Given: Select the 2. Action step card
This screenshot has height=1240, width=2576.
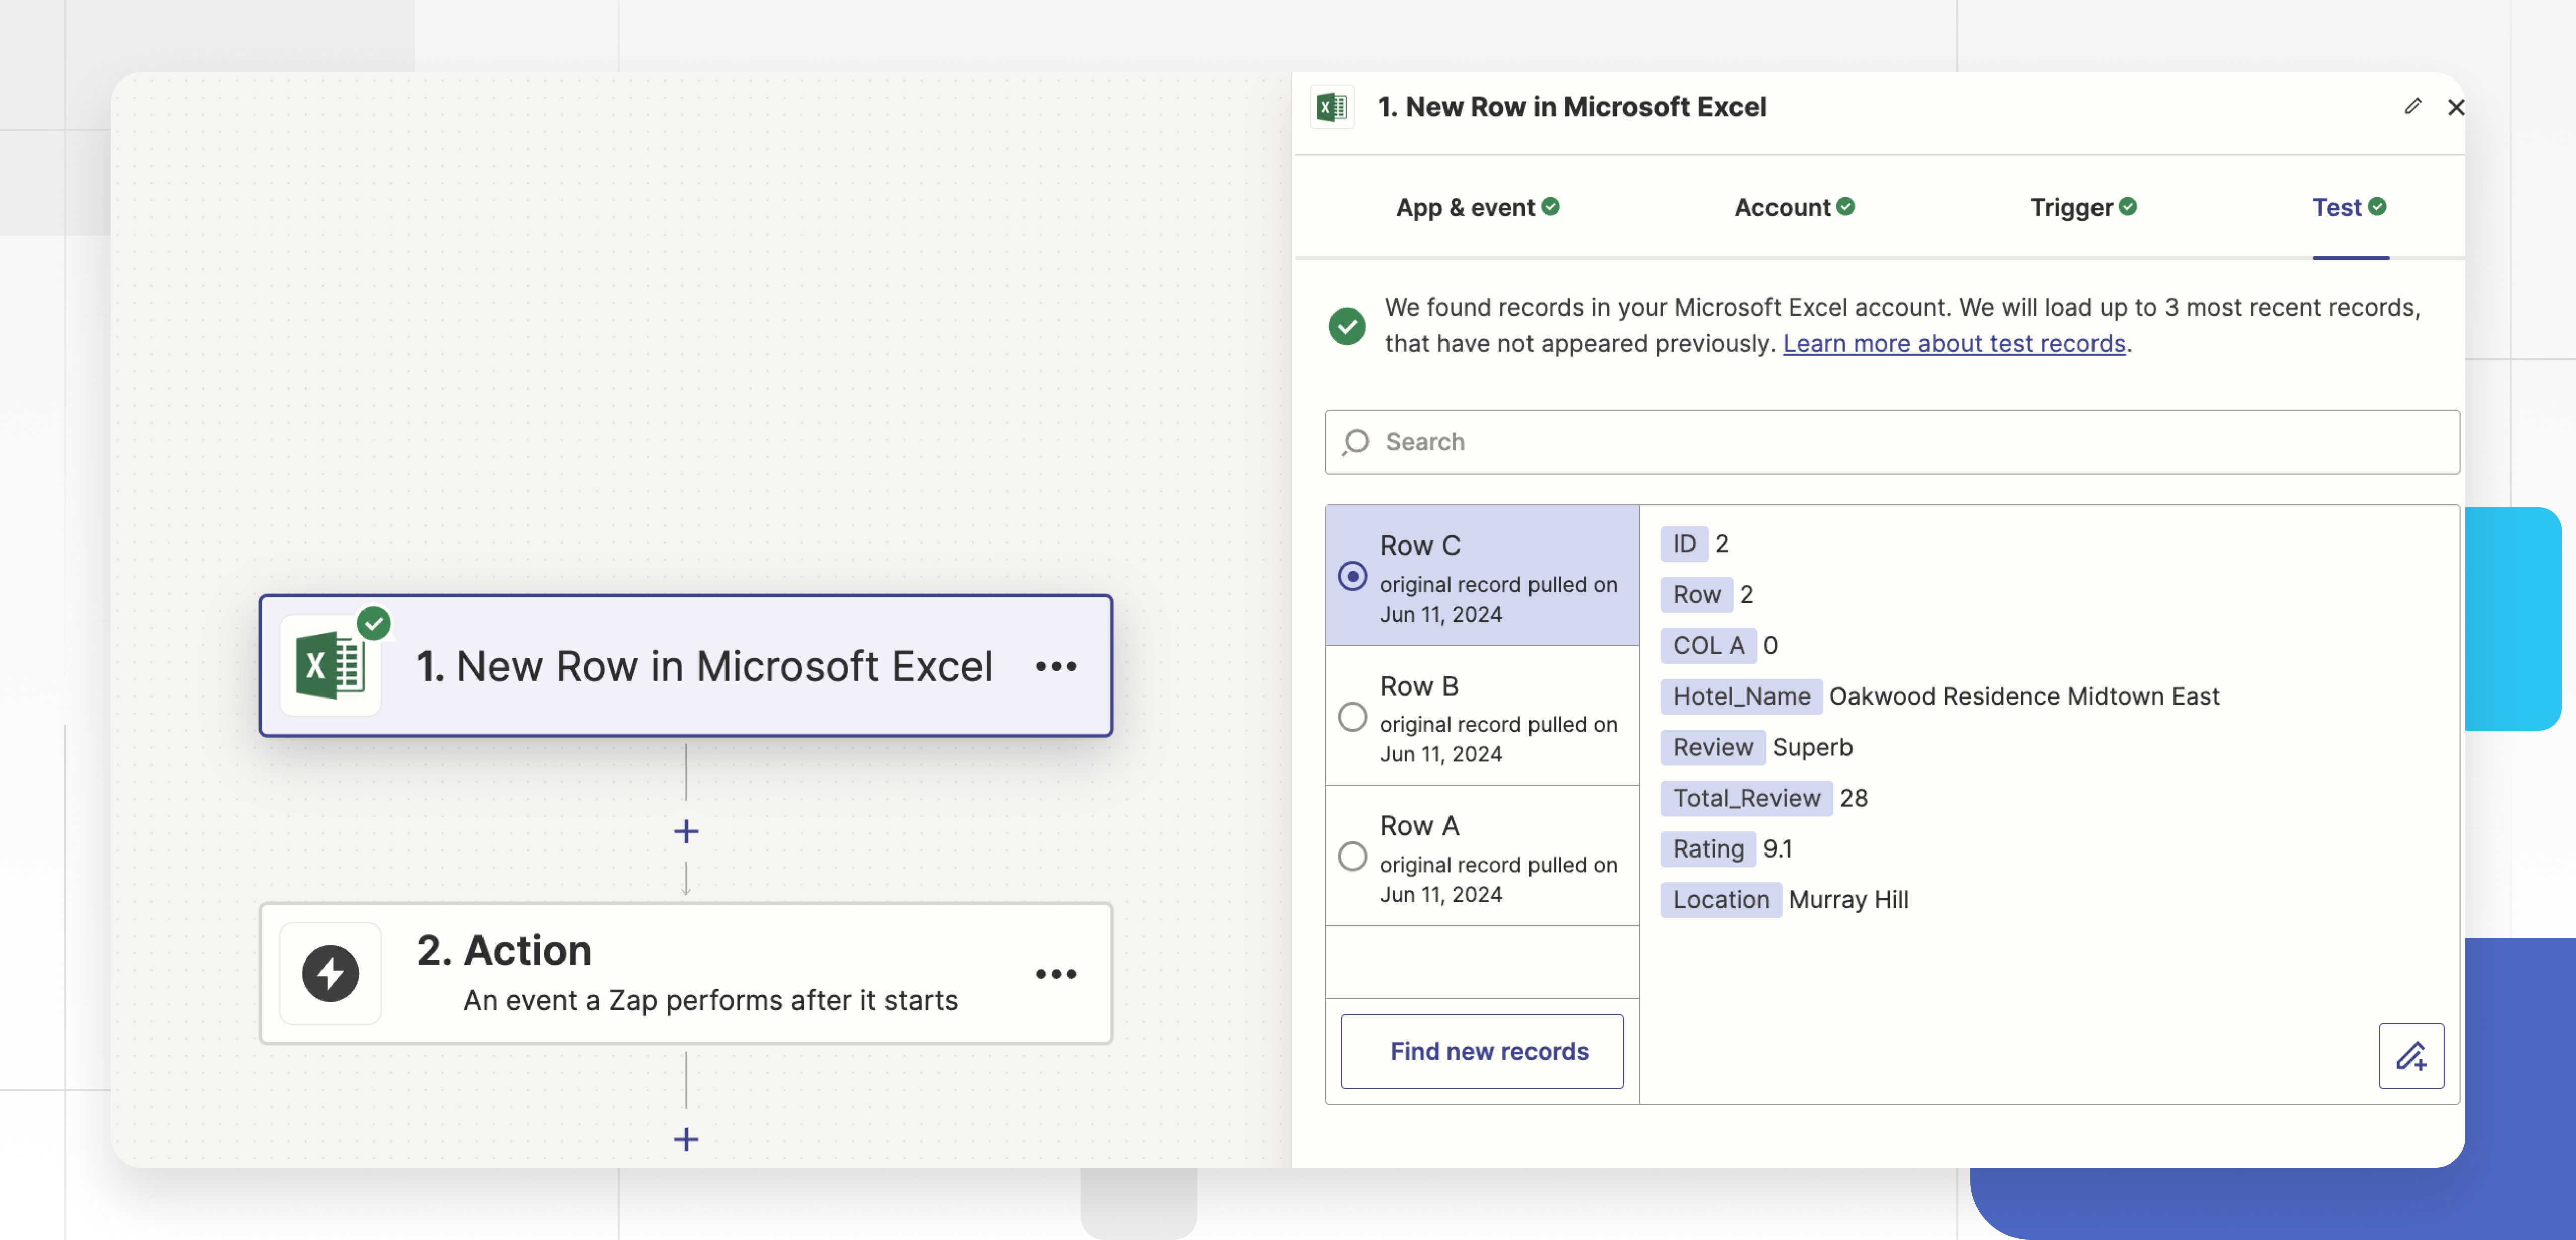Looking at the screenshot, I should 686,974.
